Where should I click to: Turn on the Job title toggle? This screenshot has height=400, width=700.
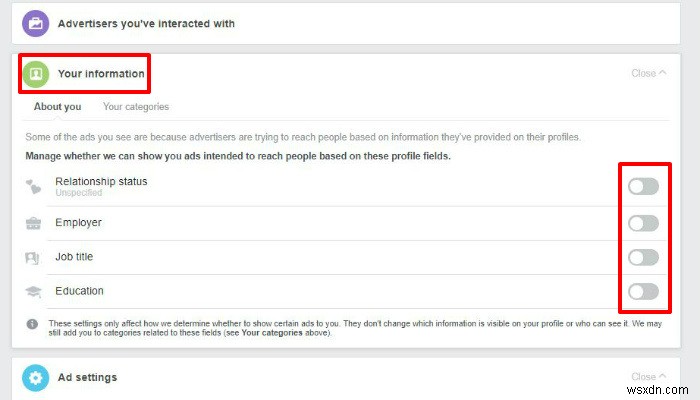pyautogui.click(x=643, y=258)
